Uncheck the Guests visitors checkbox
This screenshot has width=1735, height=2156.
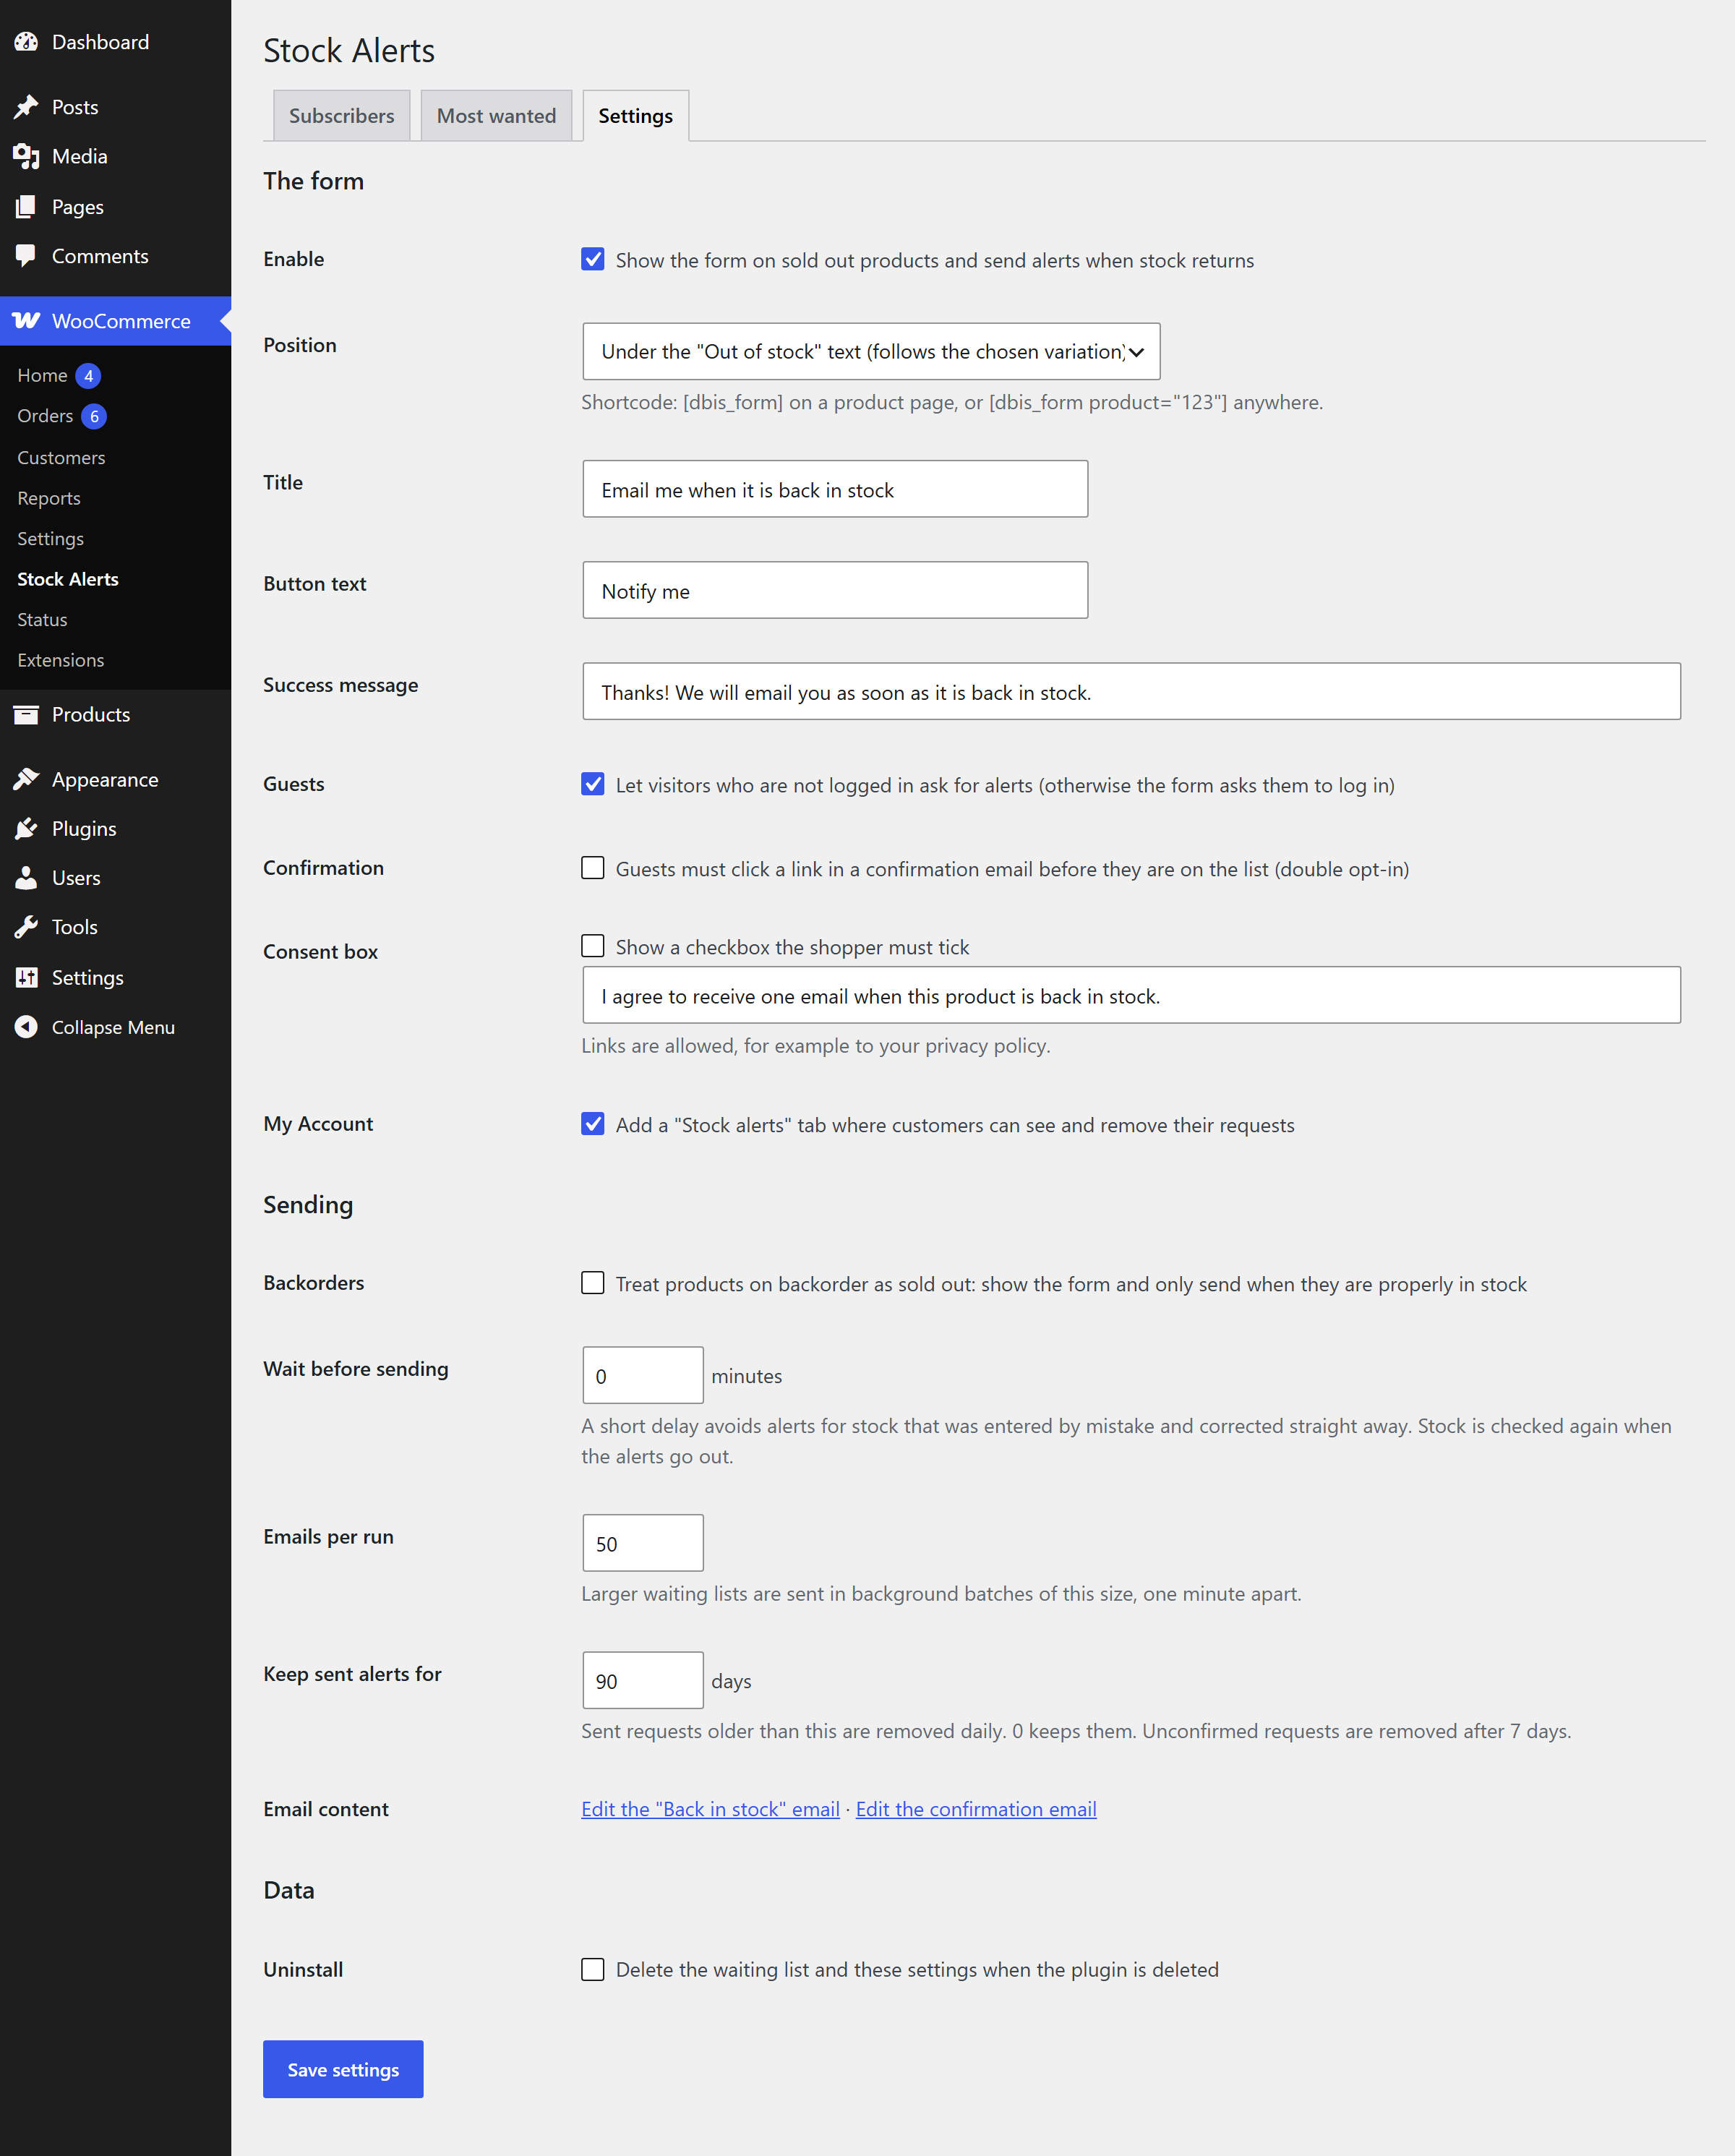[593, 784]
